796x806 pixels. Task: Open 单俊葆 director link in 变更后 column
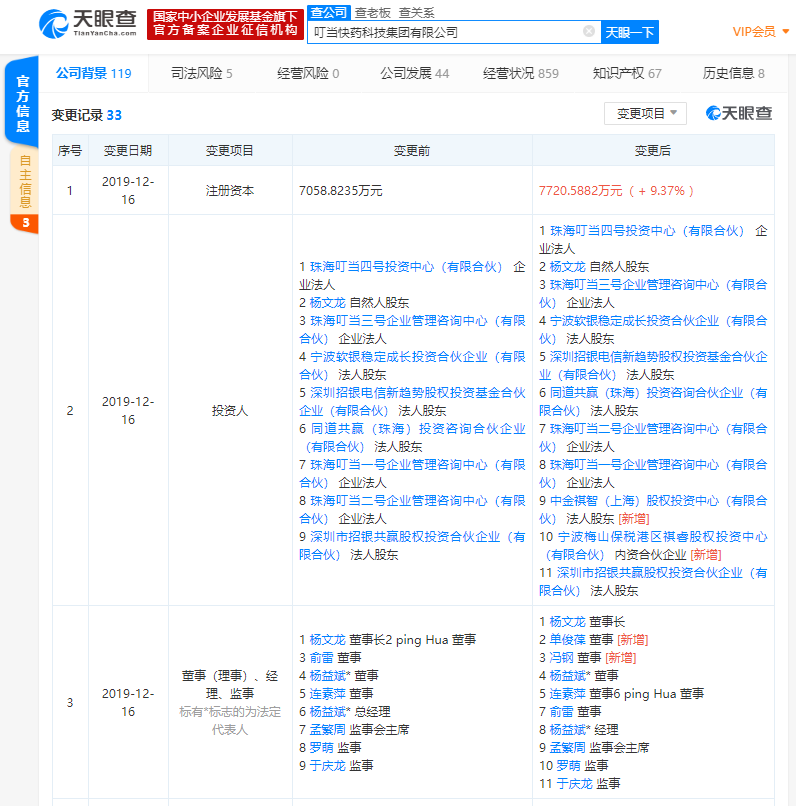[x=567, y=639]
